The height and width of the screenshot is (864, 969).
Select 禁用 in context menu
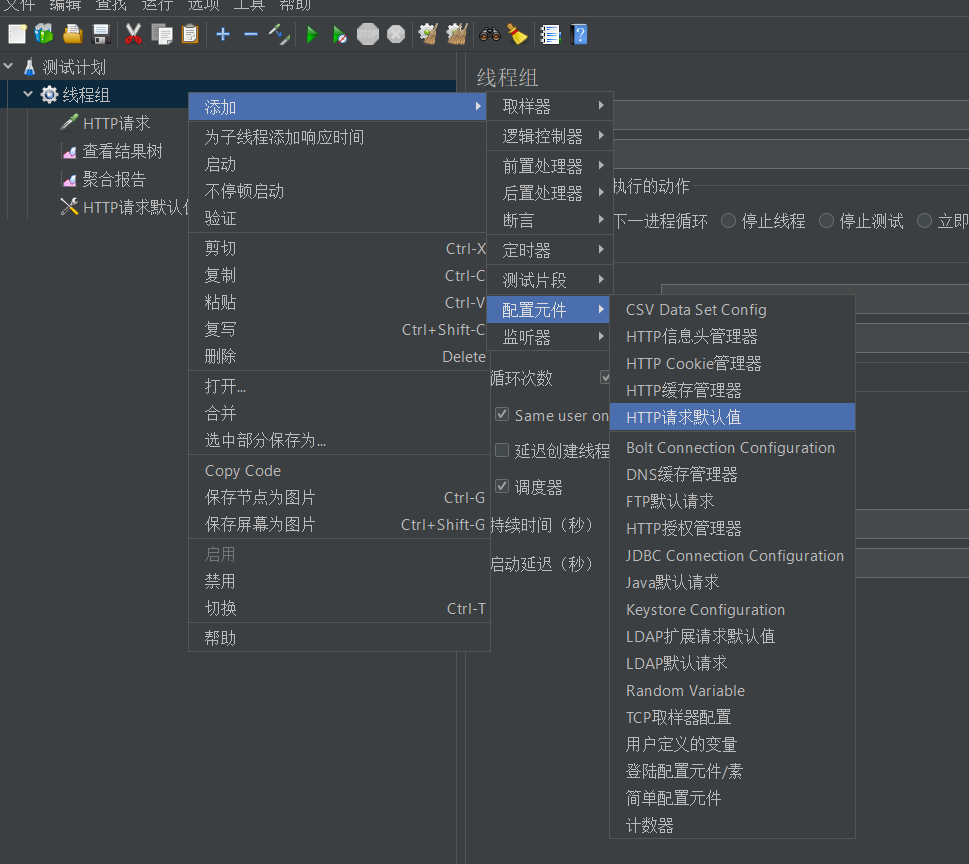pyautogui.click(x=339, y=581)
